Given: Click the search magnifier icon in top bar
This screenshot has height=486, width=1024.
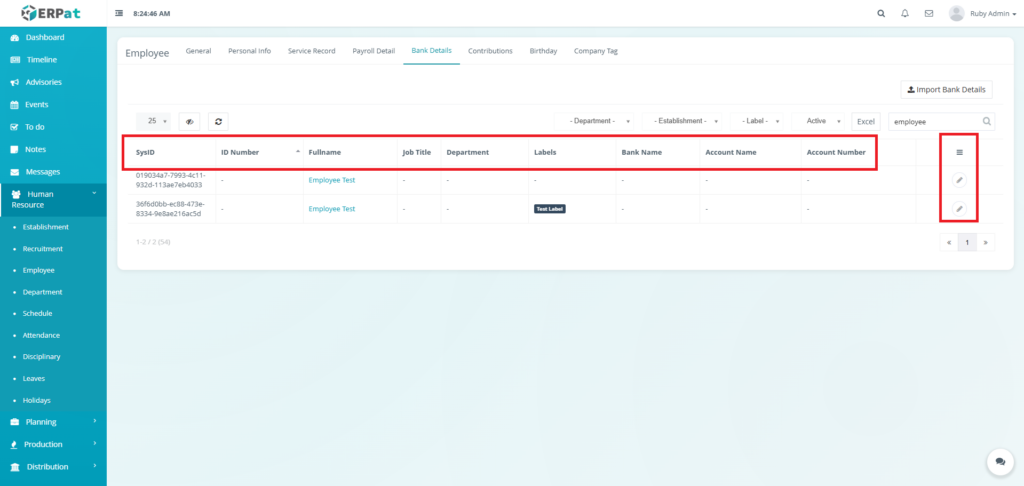Looking at the screenshot, I should 880,14.
